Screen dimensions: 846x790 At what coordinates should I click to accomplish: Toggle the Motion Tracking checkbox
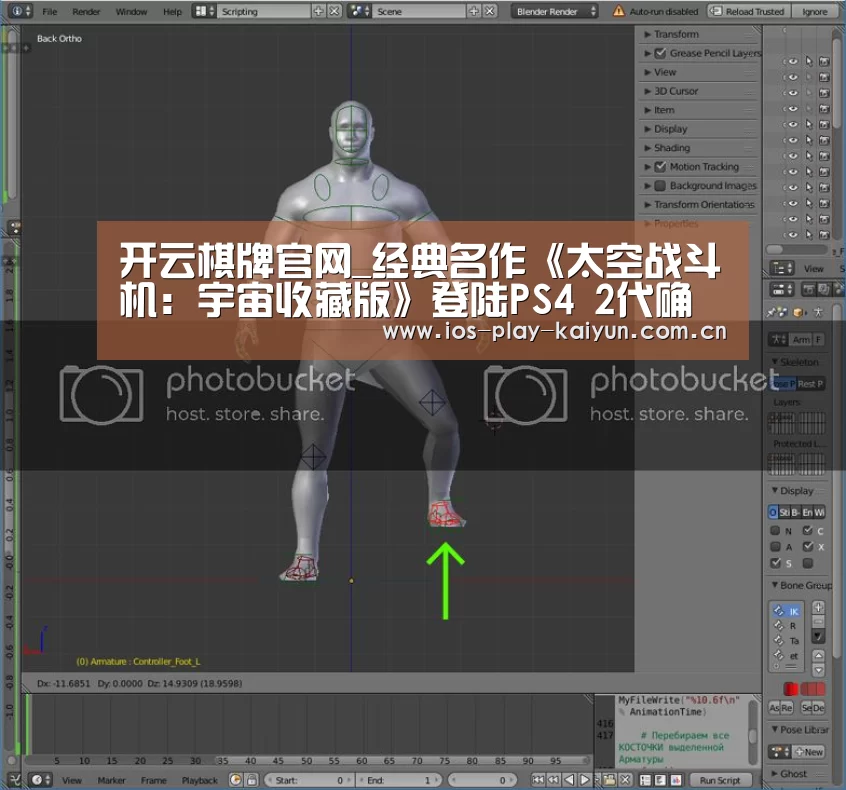pyautogui.click(x=660, y=167)
